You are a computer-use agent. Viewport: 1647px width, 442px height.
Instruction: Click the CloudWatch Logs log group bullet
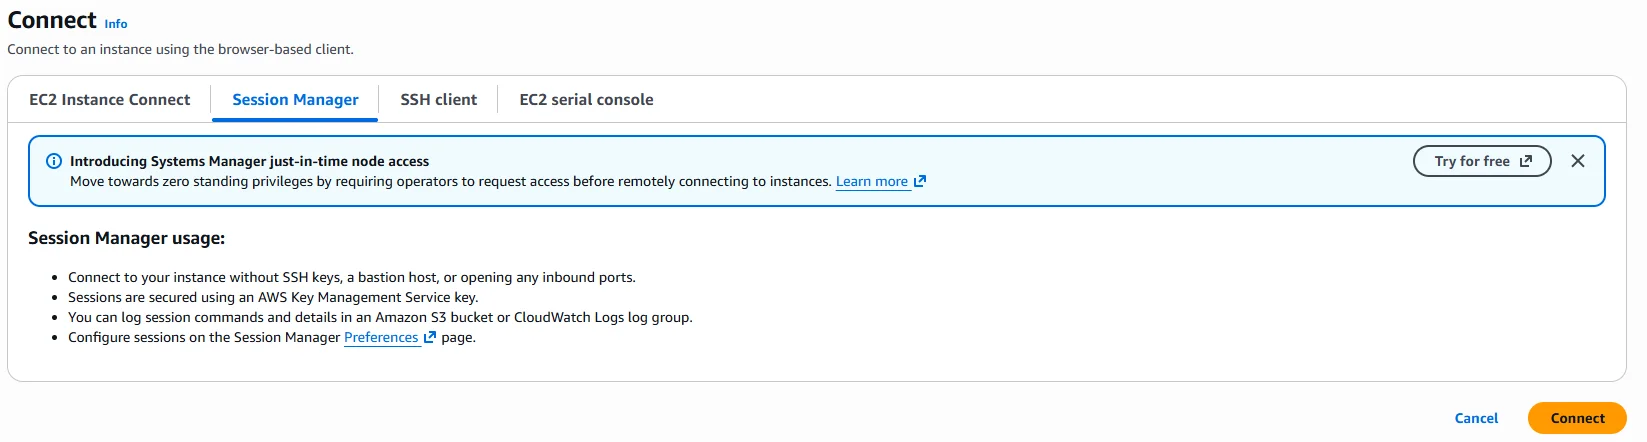[x=380, y=317]
